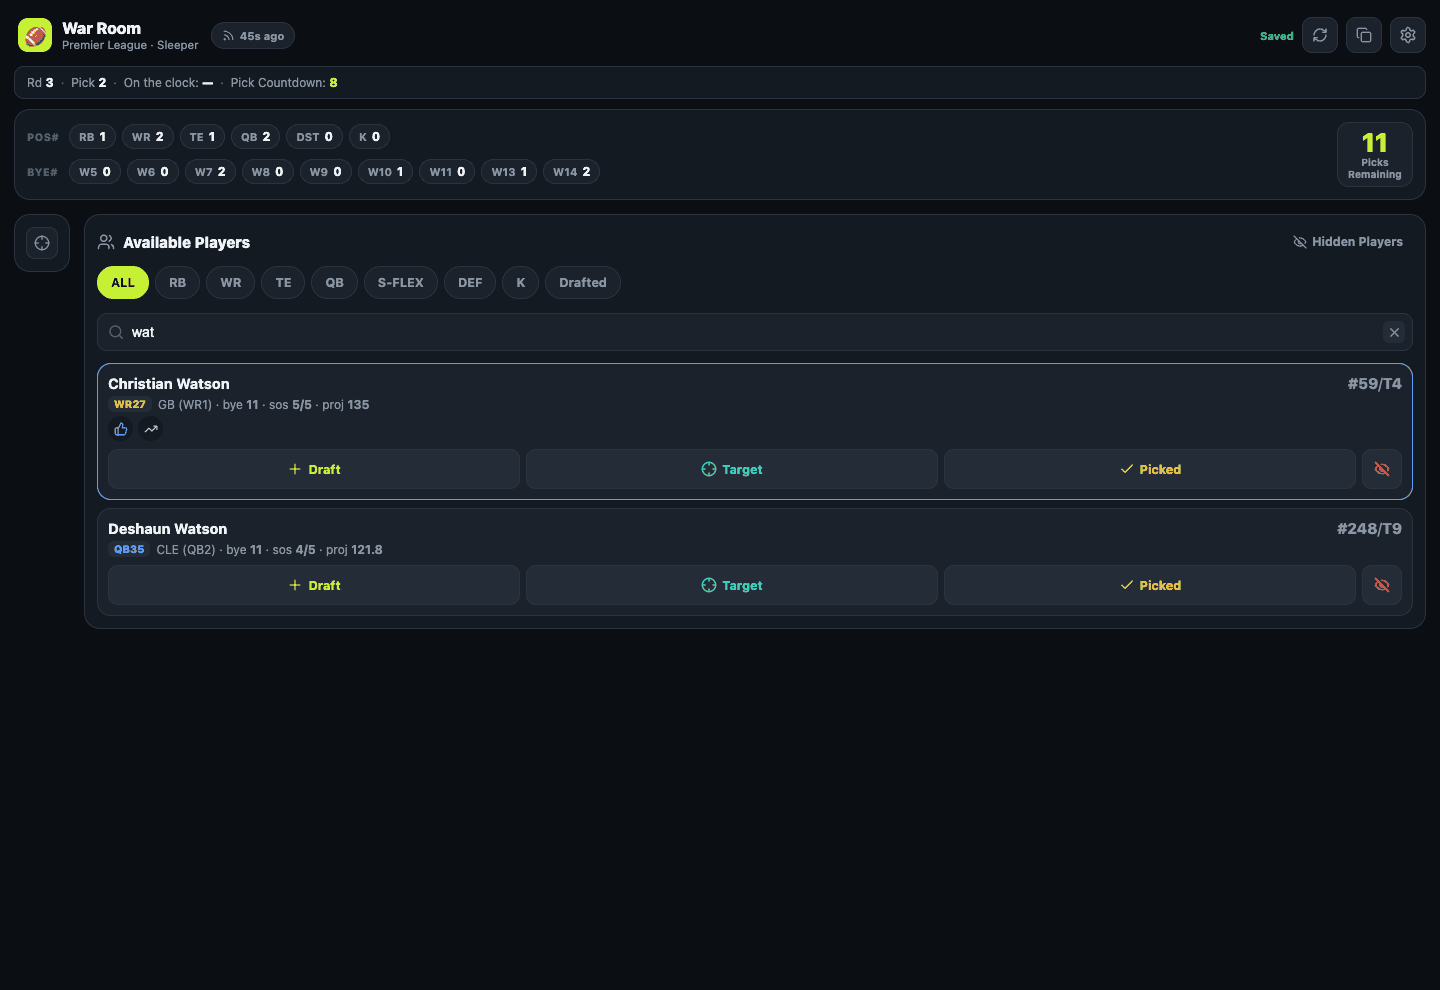Click the targets crosshair sidebar icon

42,243
